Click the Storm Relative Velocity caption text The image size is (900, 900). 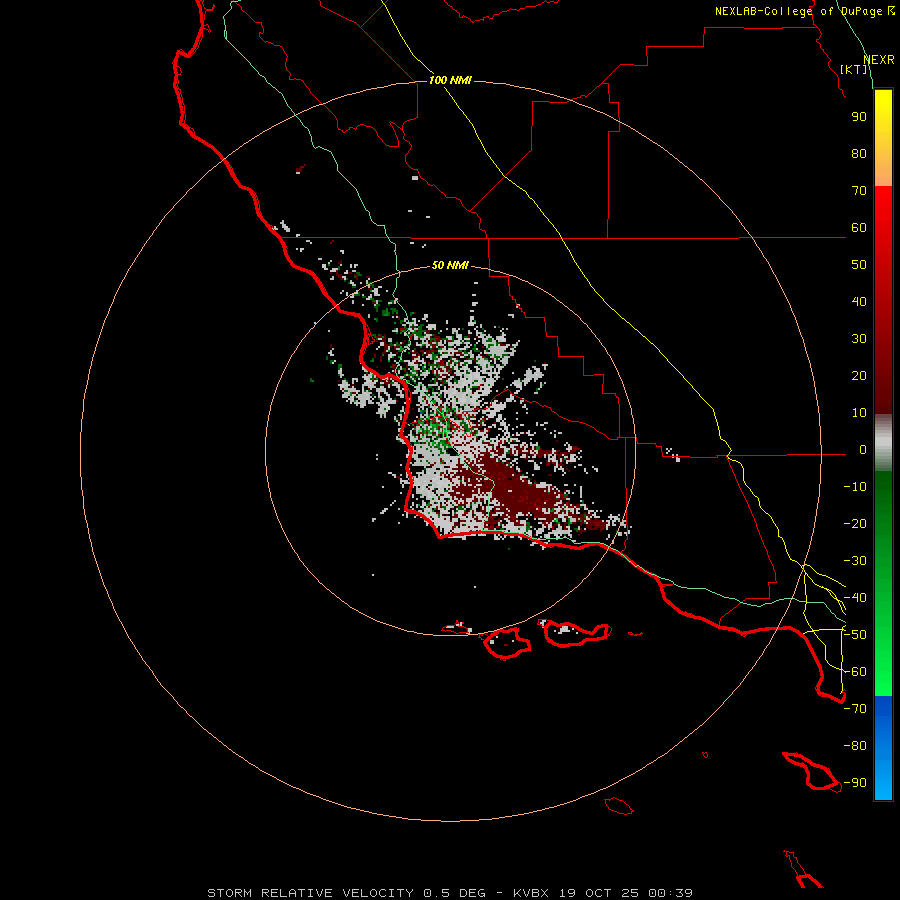(x=450, y=893)
